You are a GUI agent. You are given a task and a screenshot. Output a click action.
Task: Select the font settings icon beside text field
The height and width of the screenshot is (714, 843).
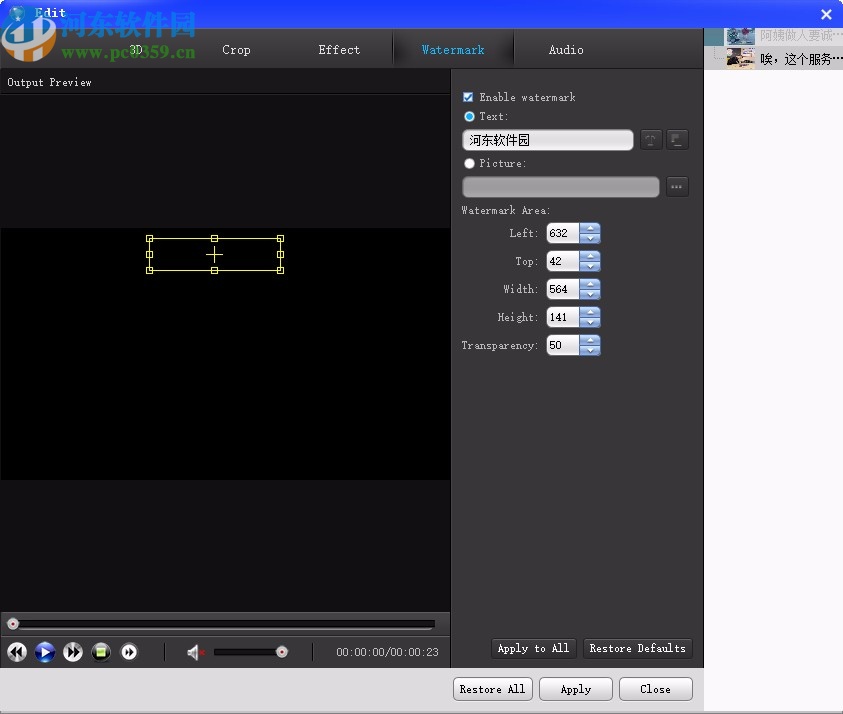click(x=651, y=140)
